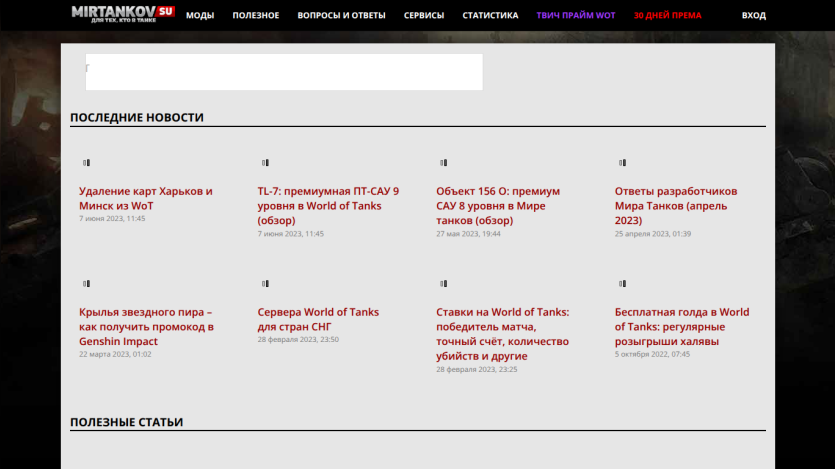Open Бесплатная голда в World of Tanks
Screen dimensions: 835x469
(x=682, y=326)
